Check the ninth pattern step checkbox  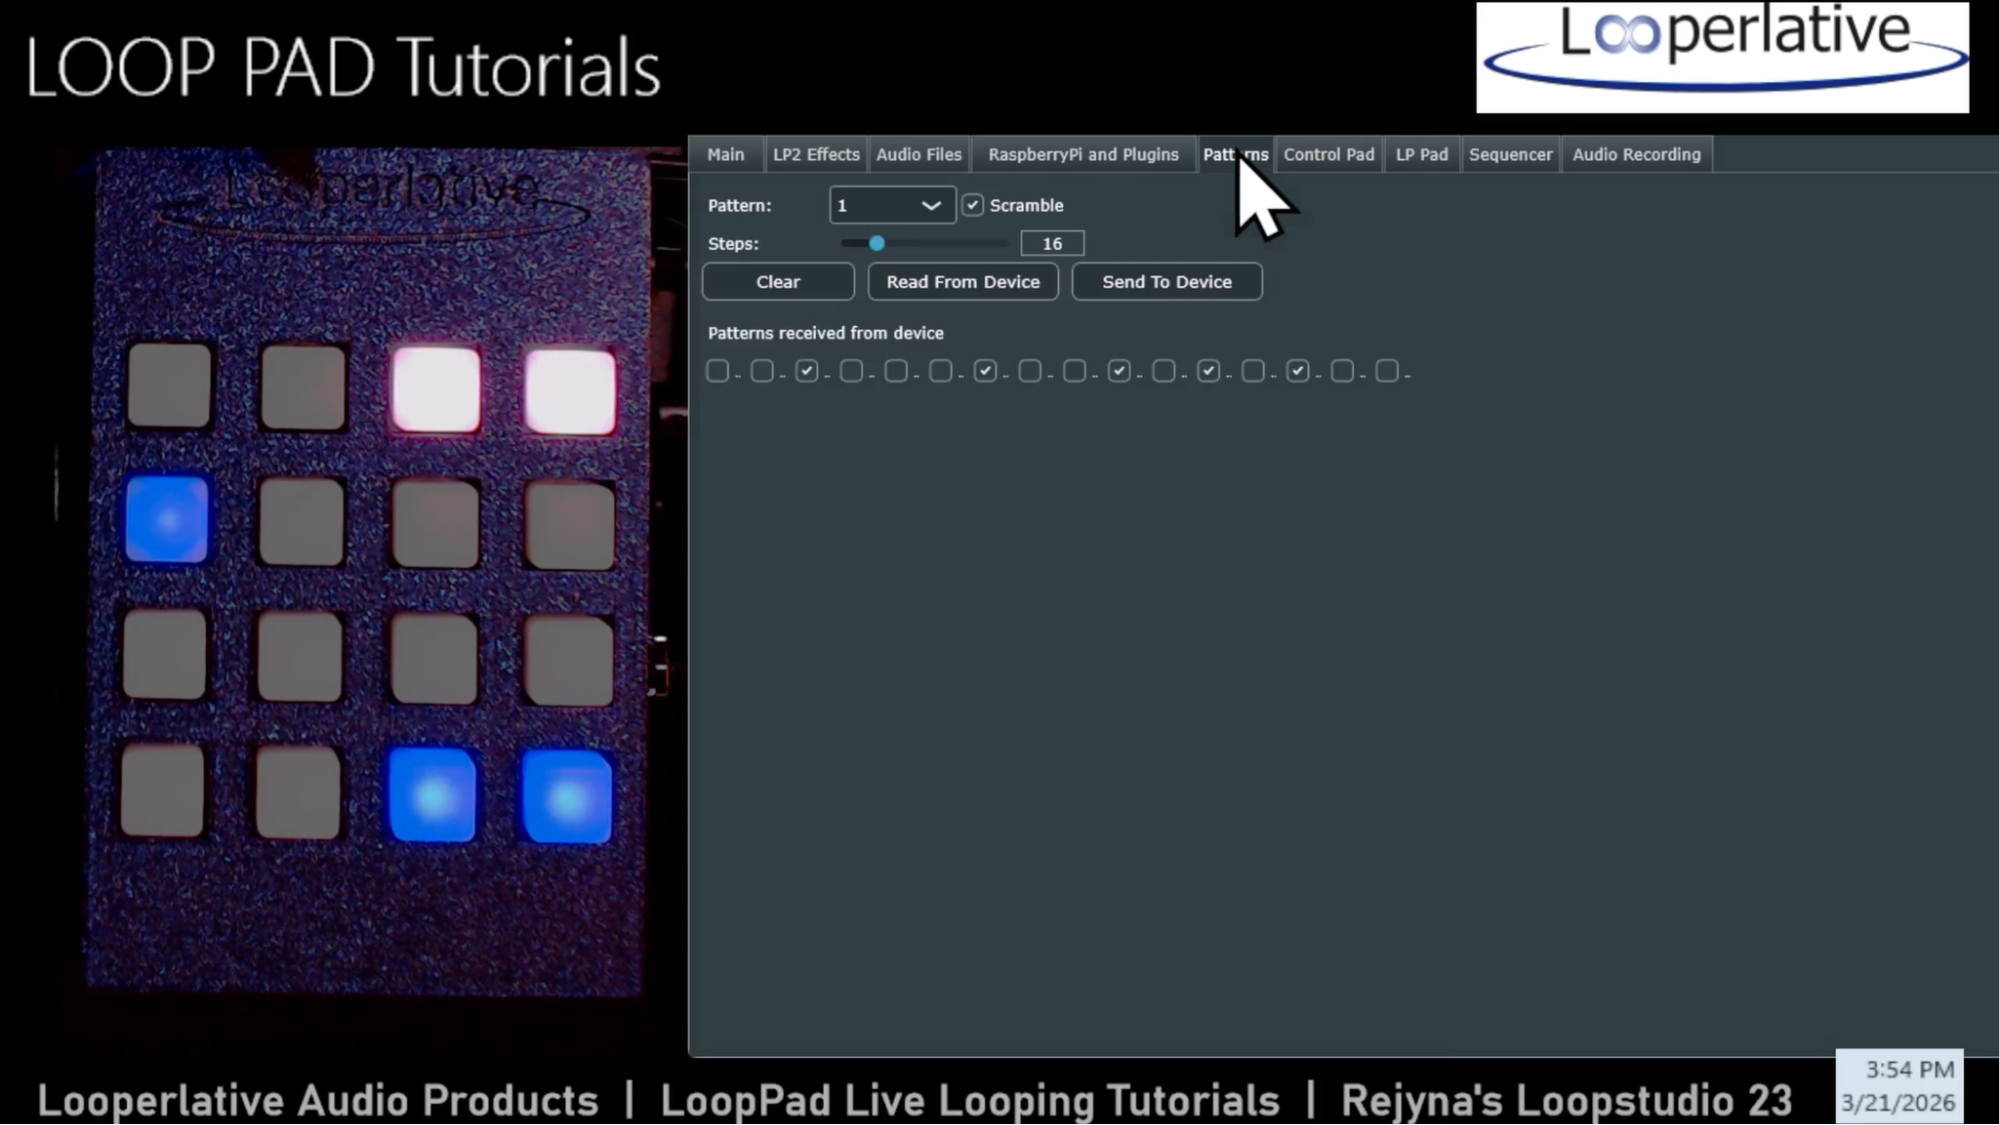click(x=1075, y=372)
